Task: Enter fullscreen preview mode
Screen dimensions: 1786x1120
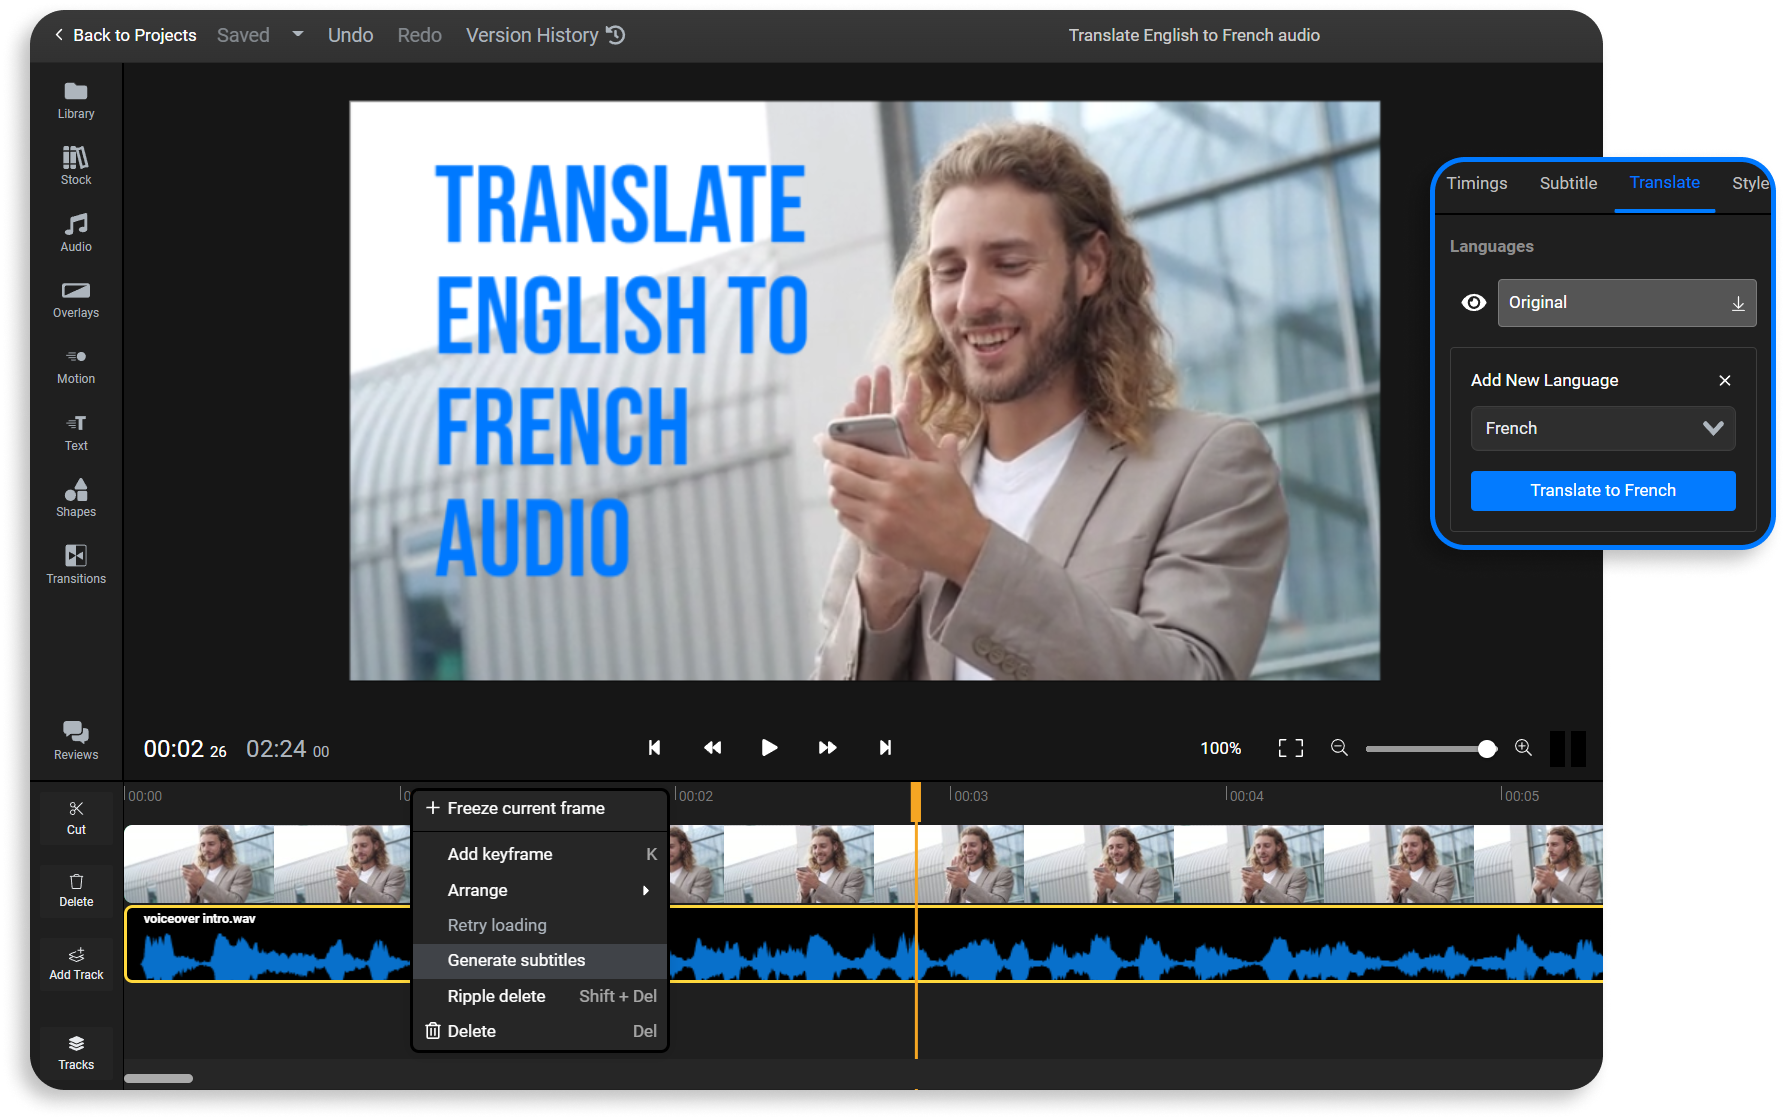Action: [1291, 748]
